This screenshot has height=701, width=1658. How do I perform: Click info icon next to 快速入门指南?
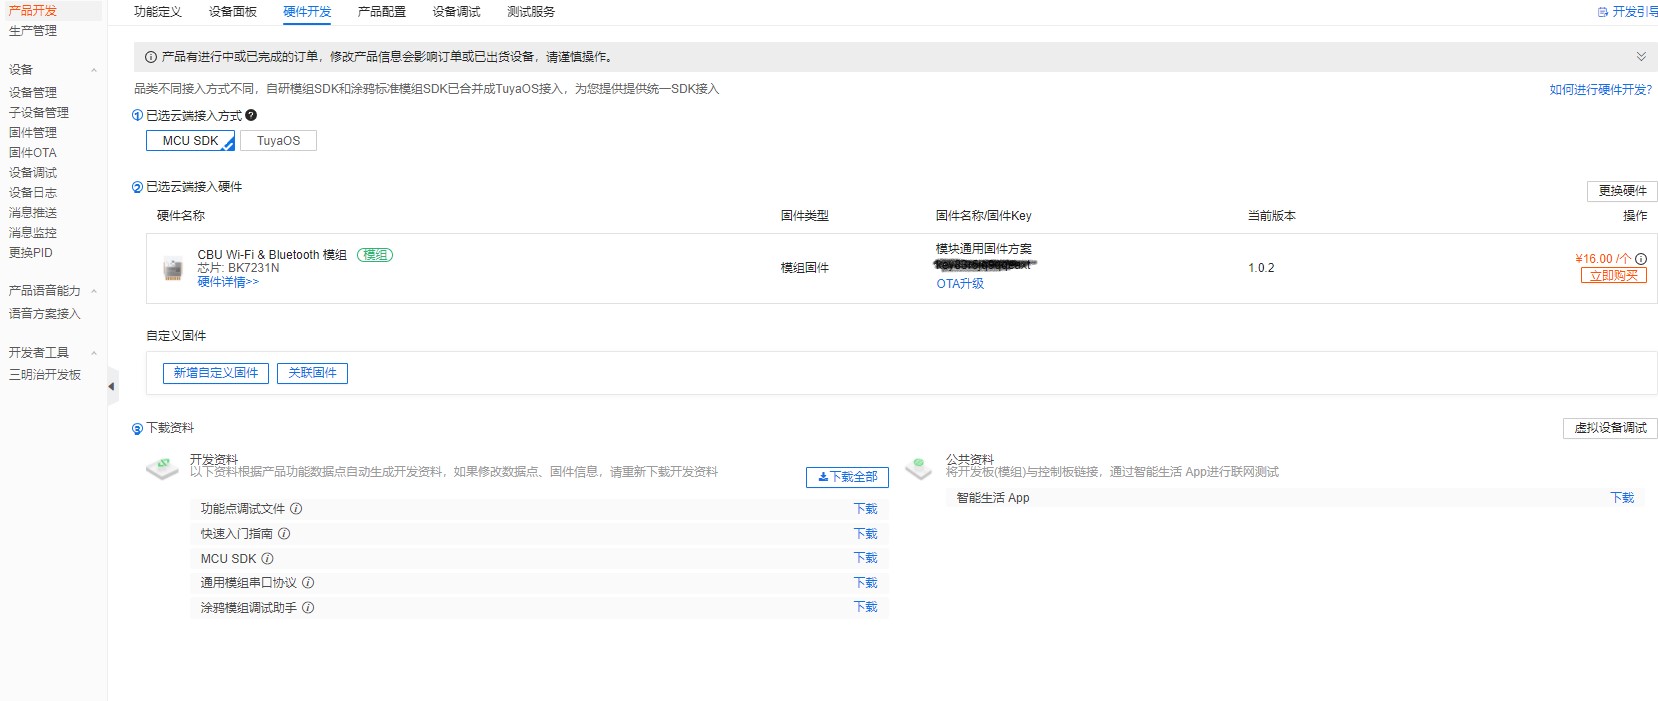click(284, 534)
